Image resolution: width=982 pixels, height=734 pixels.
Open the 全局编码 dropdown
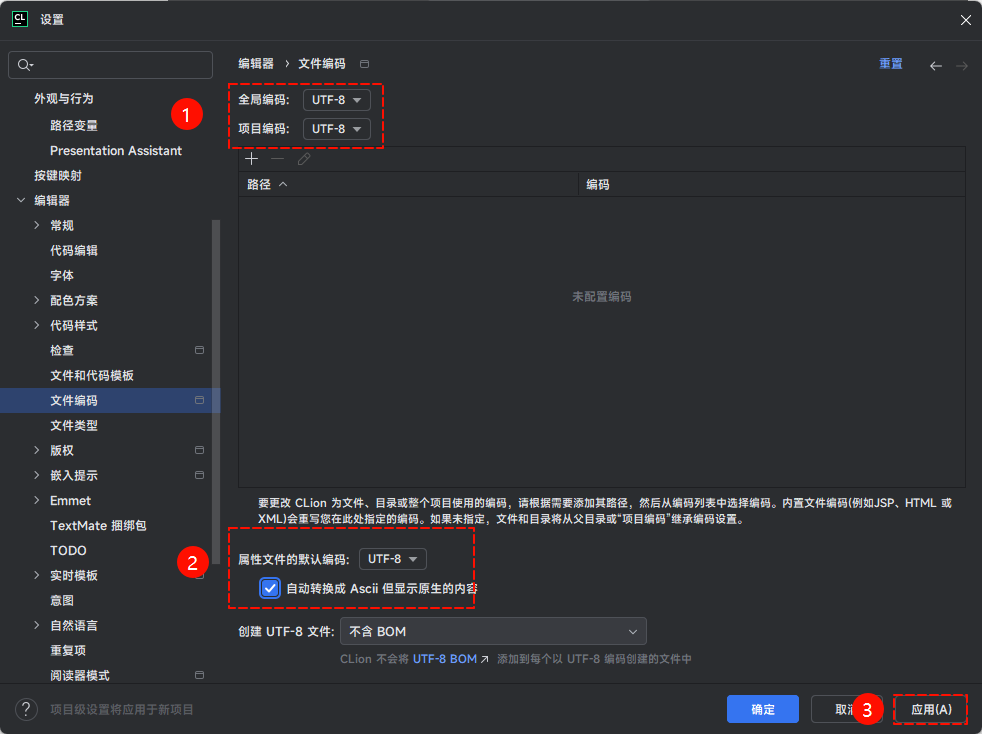[x=336, y=99]
